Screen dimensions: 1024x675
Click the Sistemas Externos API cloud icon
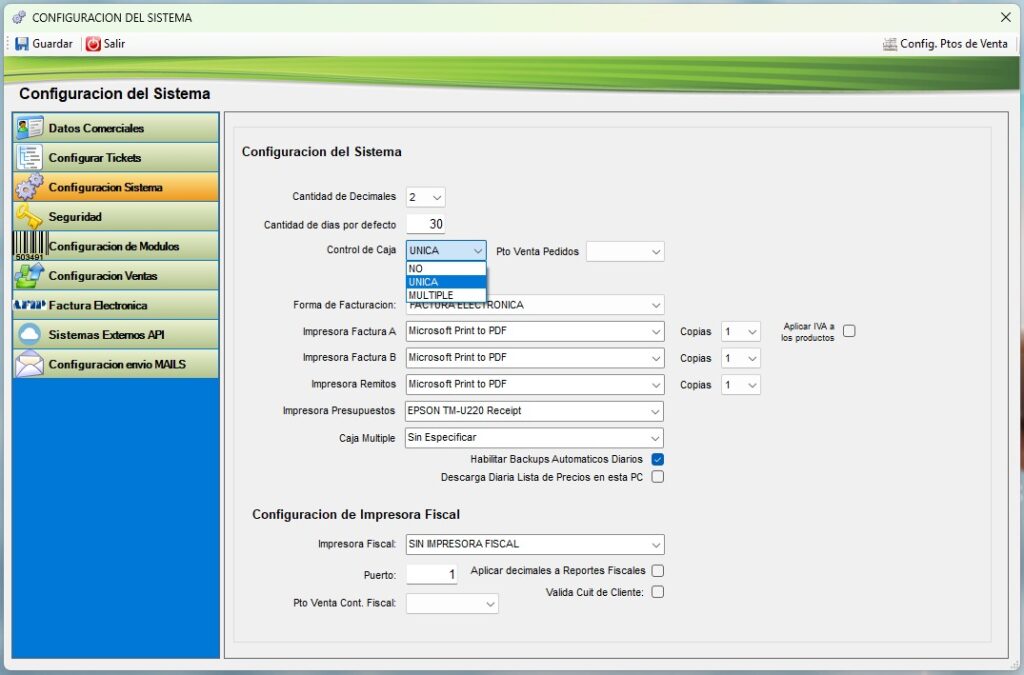coord(30,335)
